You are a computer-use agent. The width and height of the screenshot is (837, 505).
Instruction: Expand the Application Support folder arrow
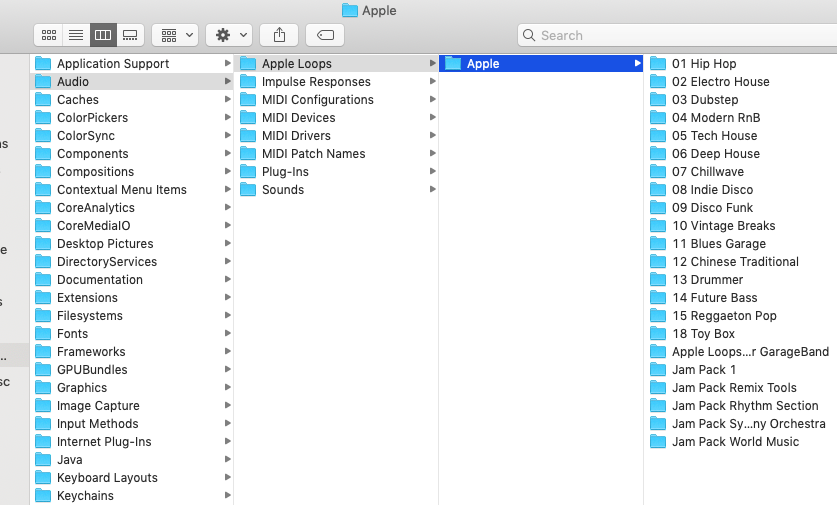pyautogui.click(x=228, y=63)
